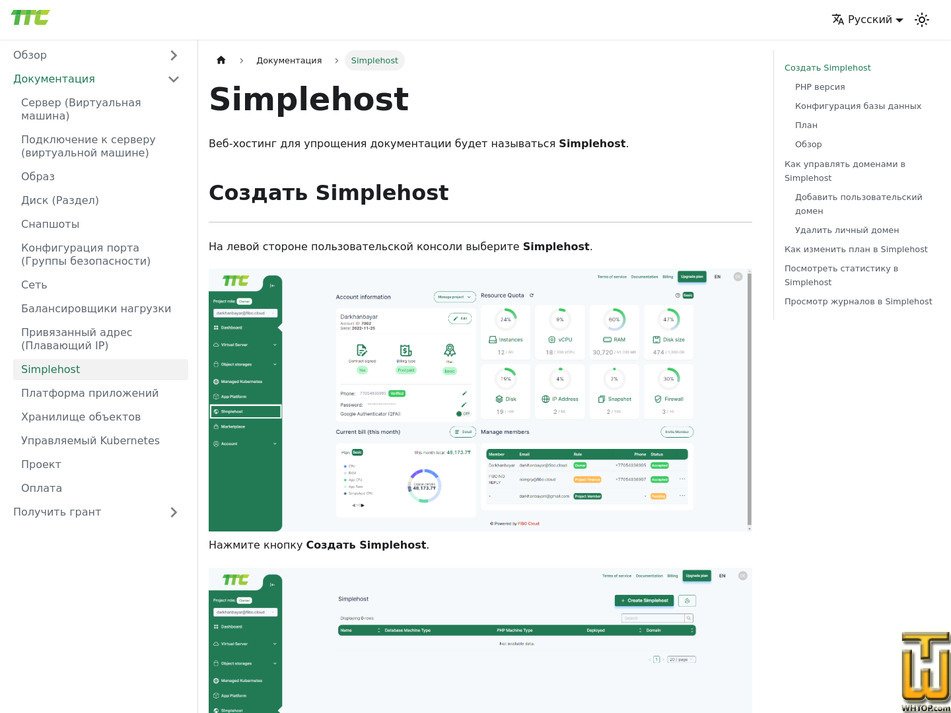Click the Simplehost page title heading
Viewport: 951px width, 713px height.
coord(309,99)
